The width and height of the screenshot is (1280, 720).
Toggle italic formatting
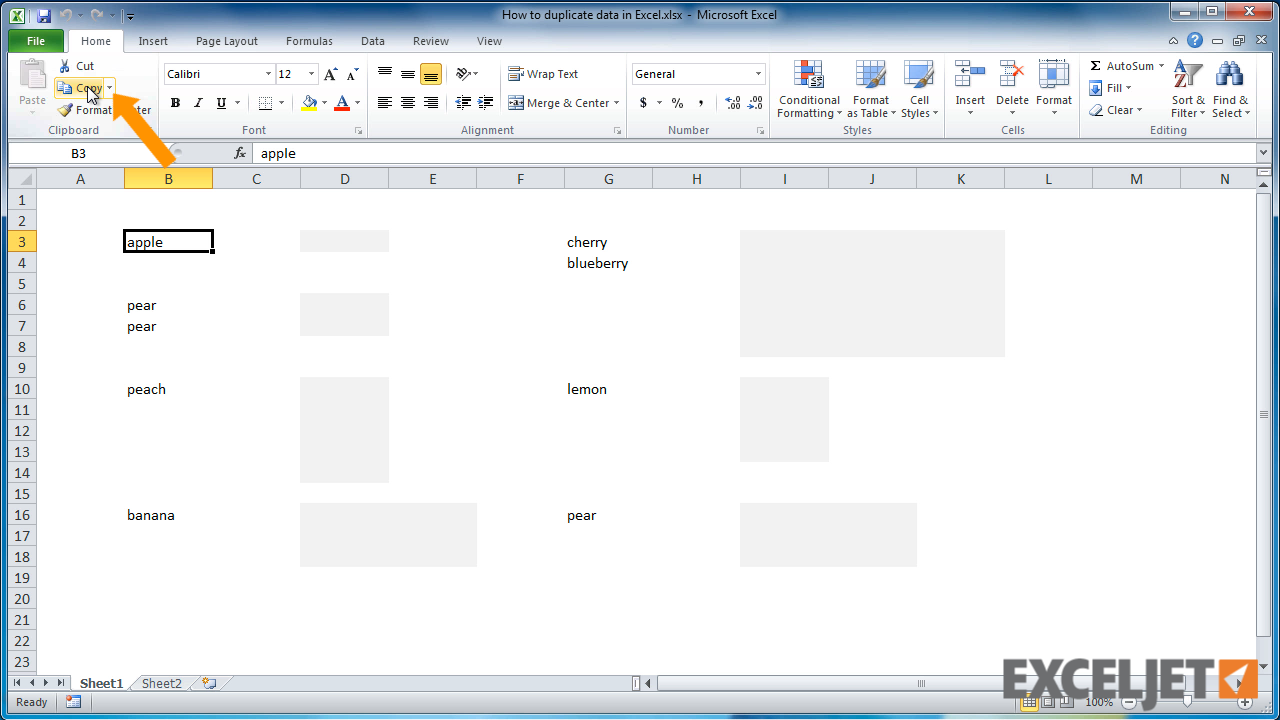[197, 103]
